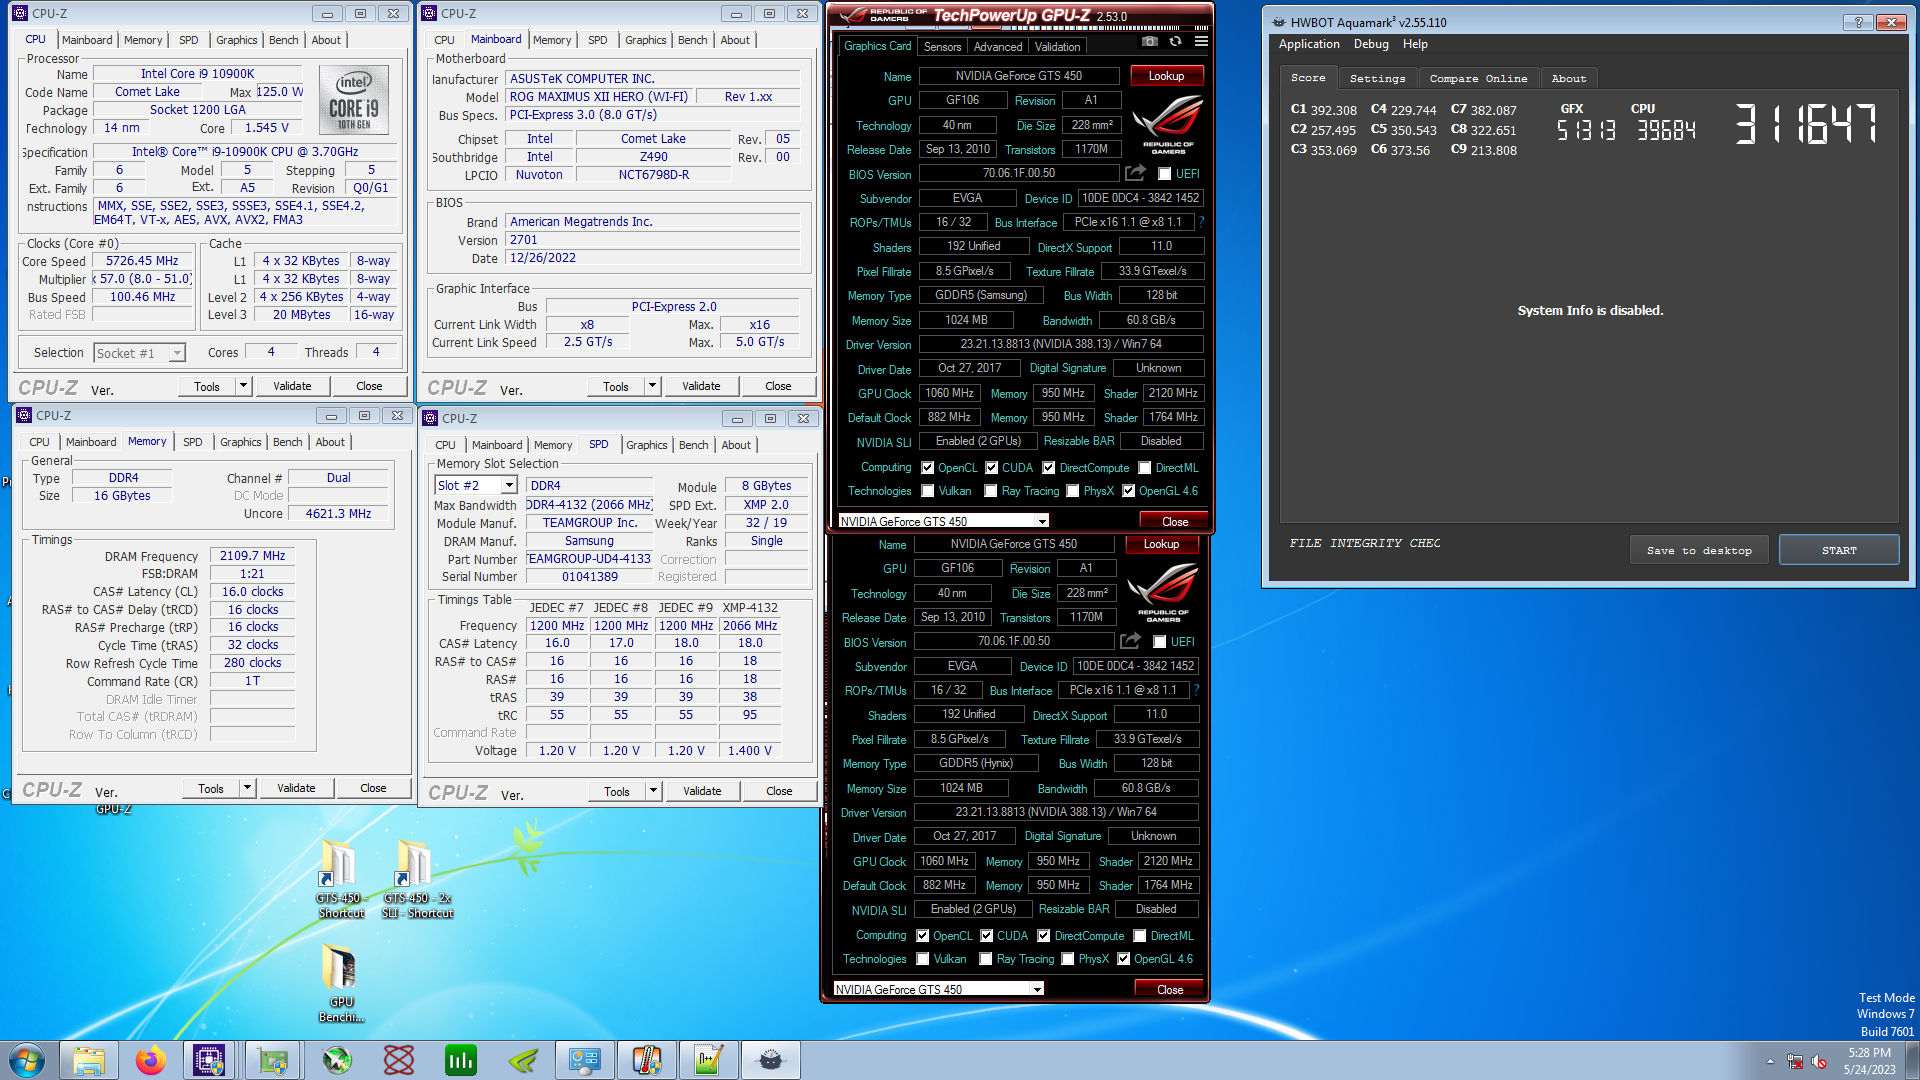Expand the Socket #1 selection dropdown
This screenshot has width=1920, height=1080.
177,353
